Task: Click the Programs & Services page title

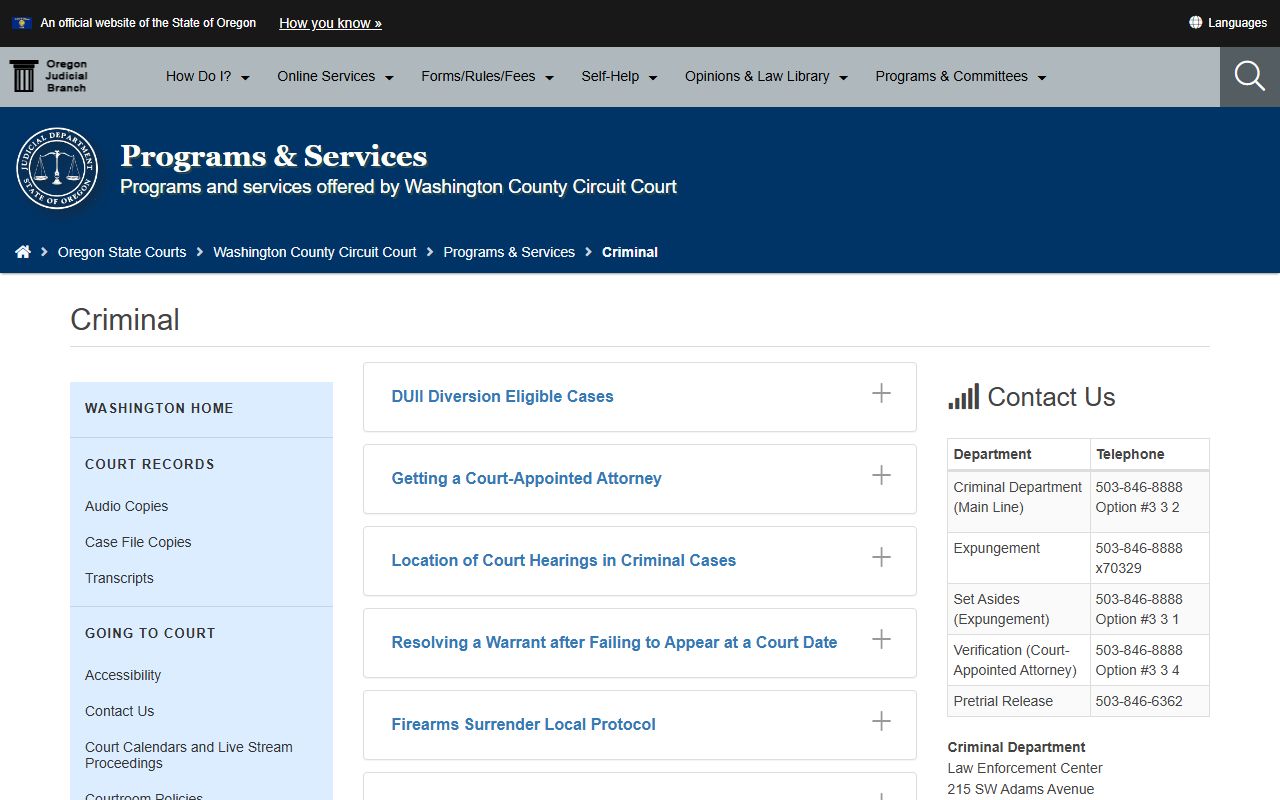Action: [274, 156]
